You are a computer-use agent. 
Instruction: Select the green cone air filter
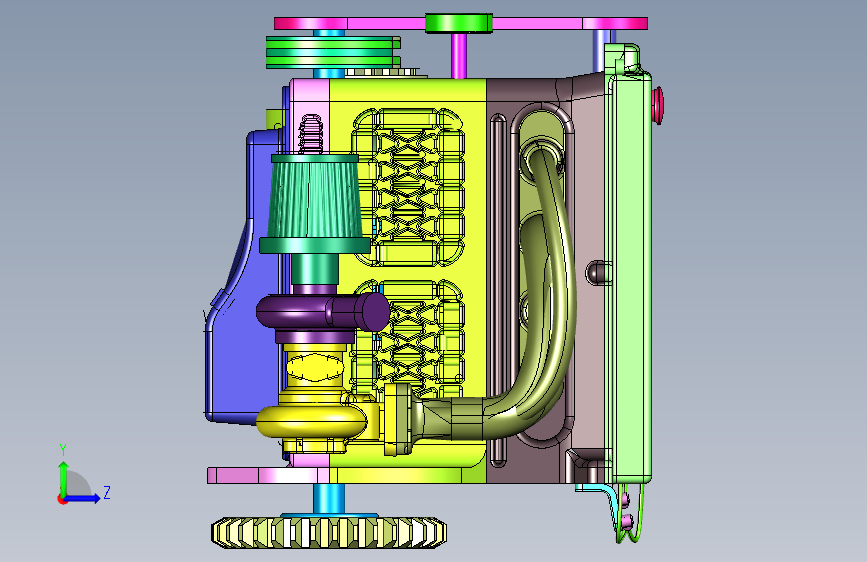(315, 204)
